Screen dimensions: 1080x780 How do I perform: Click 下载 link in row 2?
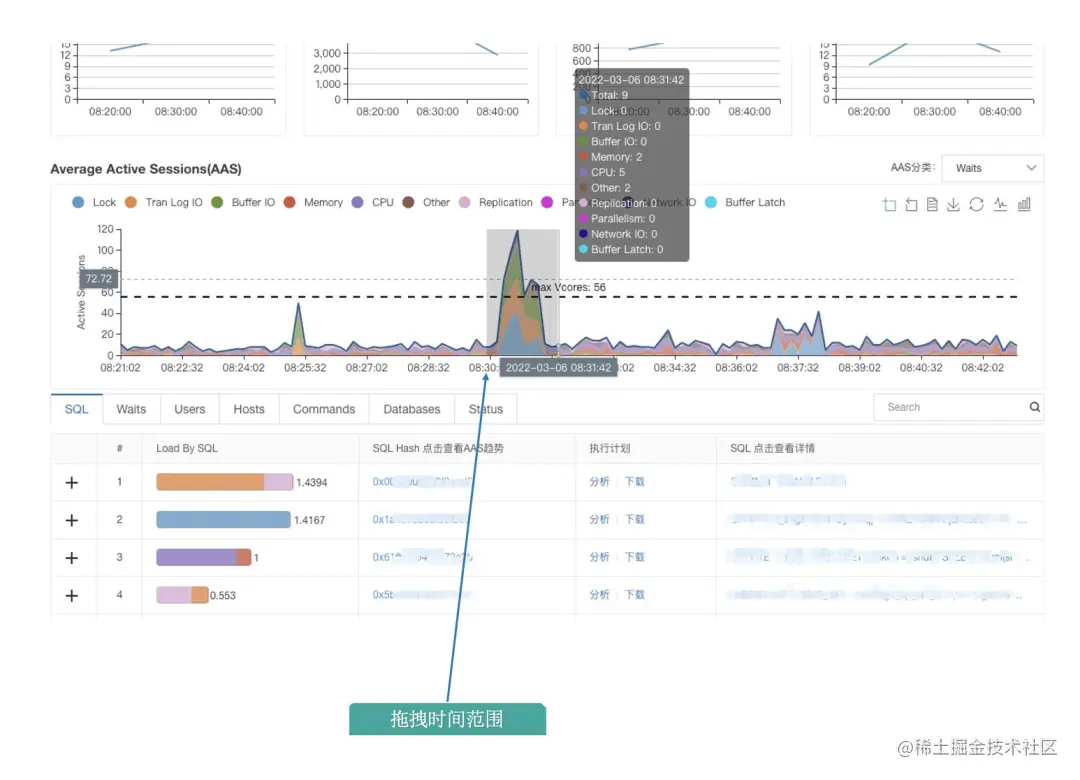point(634,520)
